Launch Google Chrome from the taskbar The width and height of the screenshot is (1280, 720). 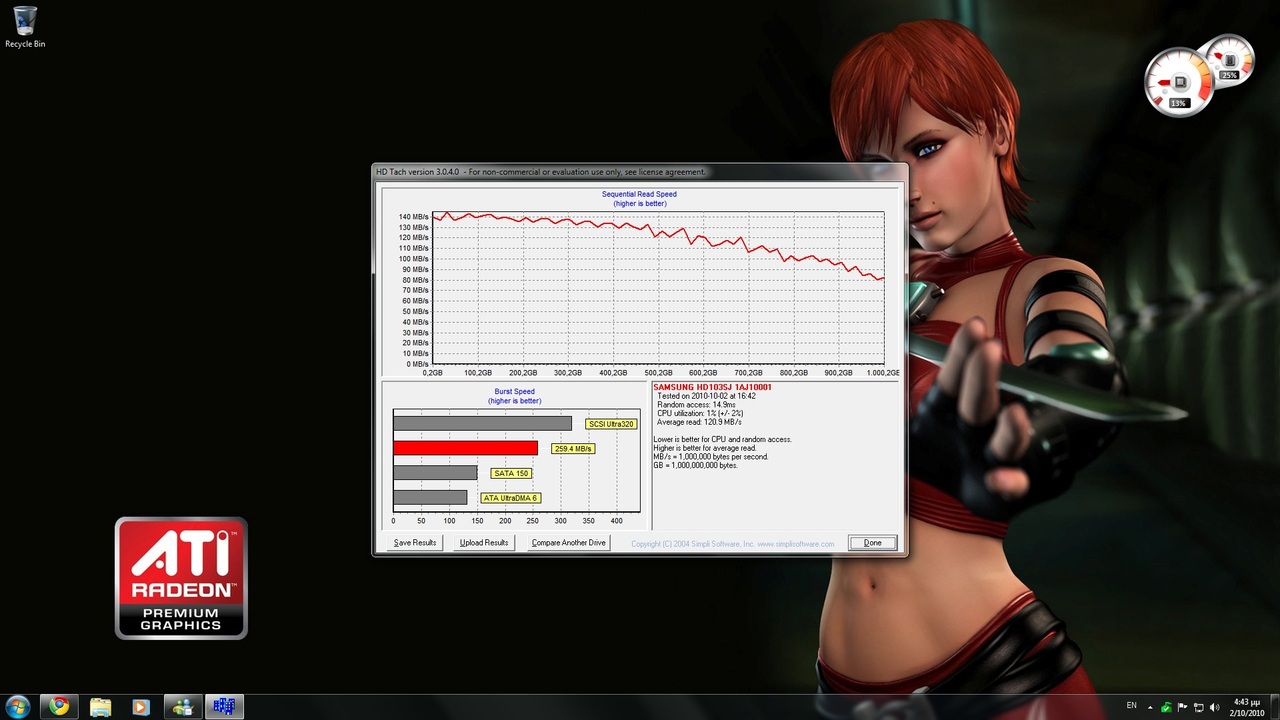click(59, 706)
